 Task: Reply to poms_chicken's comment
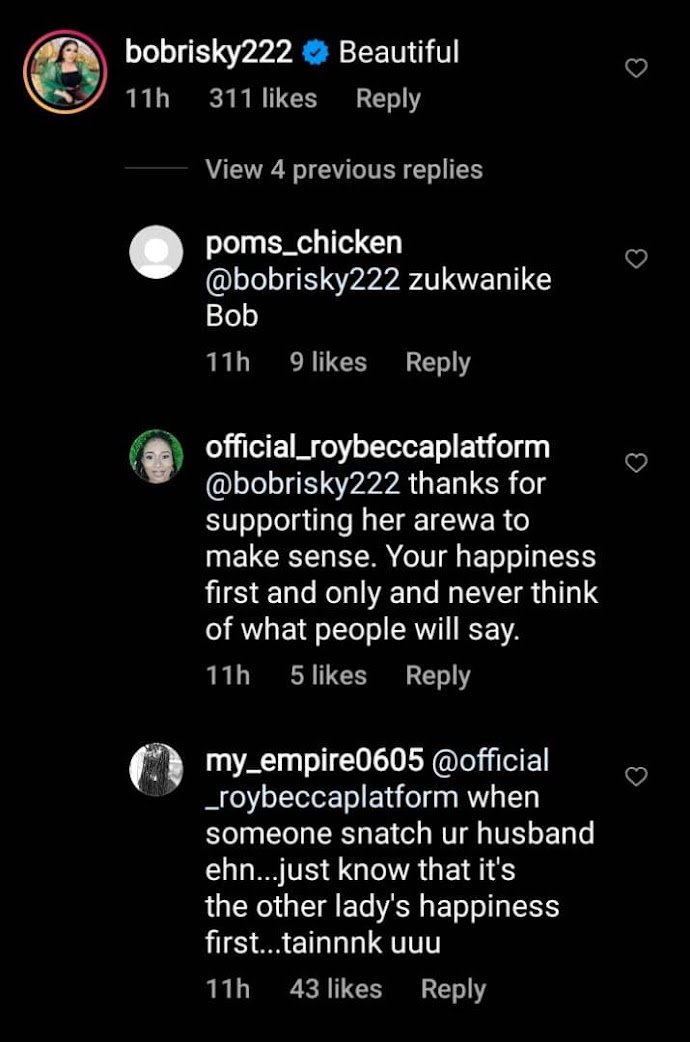point(438,363)
